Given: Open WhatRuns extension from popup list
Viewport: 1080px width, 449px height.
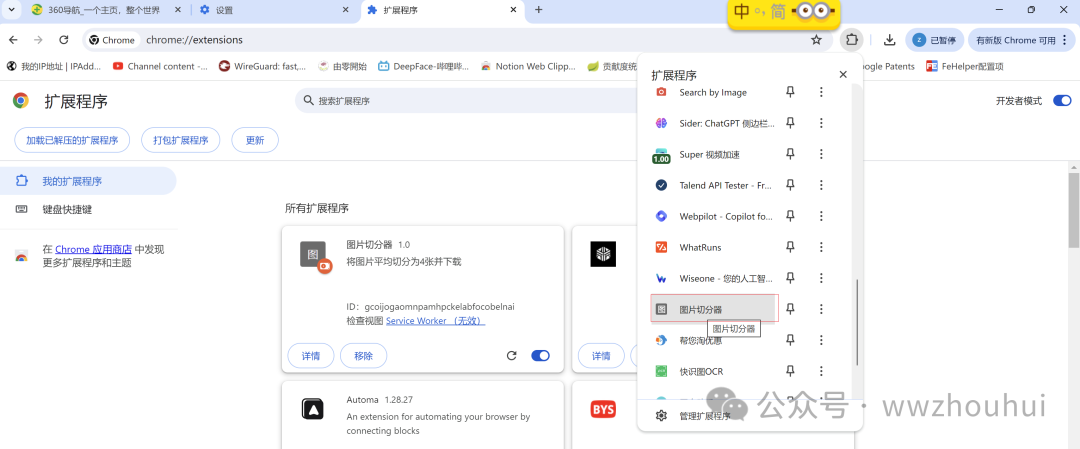Looking at the screenshot, I should click(x=714, y=247).
